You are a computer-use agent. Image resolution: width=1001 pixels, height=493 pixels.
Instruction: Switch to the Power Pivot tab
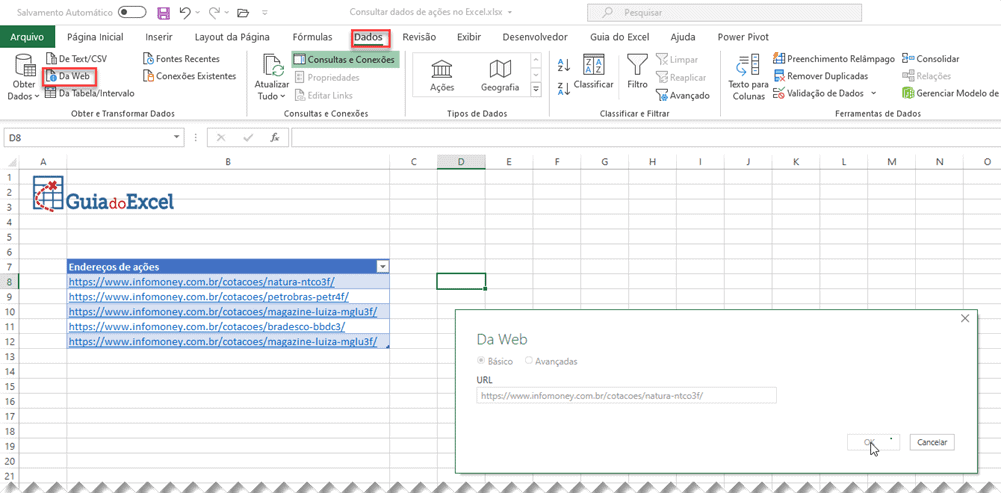(743, 37)
